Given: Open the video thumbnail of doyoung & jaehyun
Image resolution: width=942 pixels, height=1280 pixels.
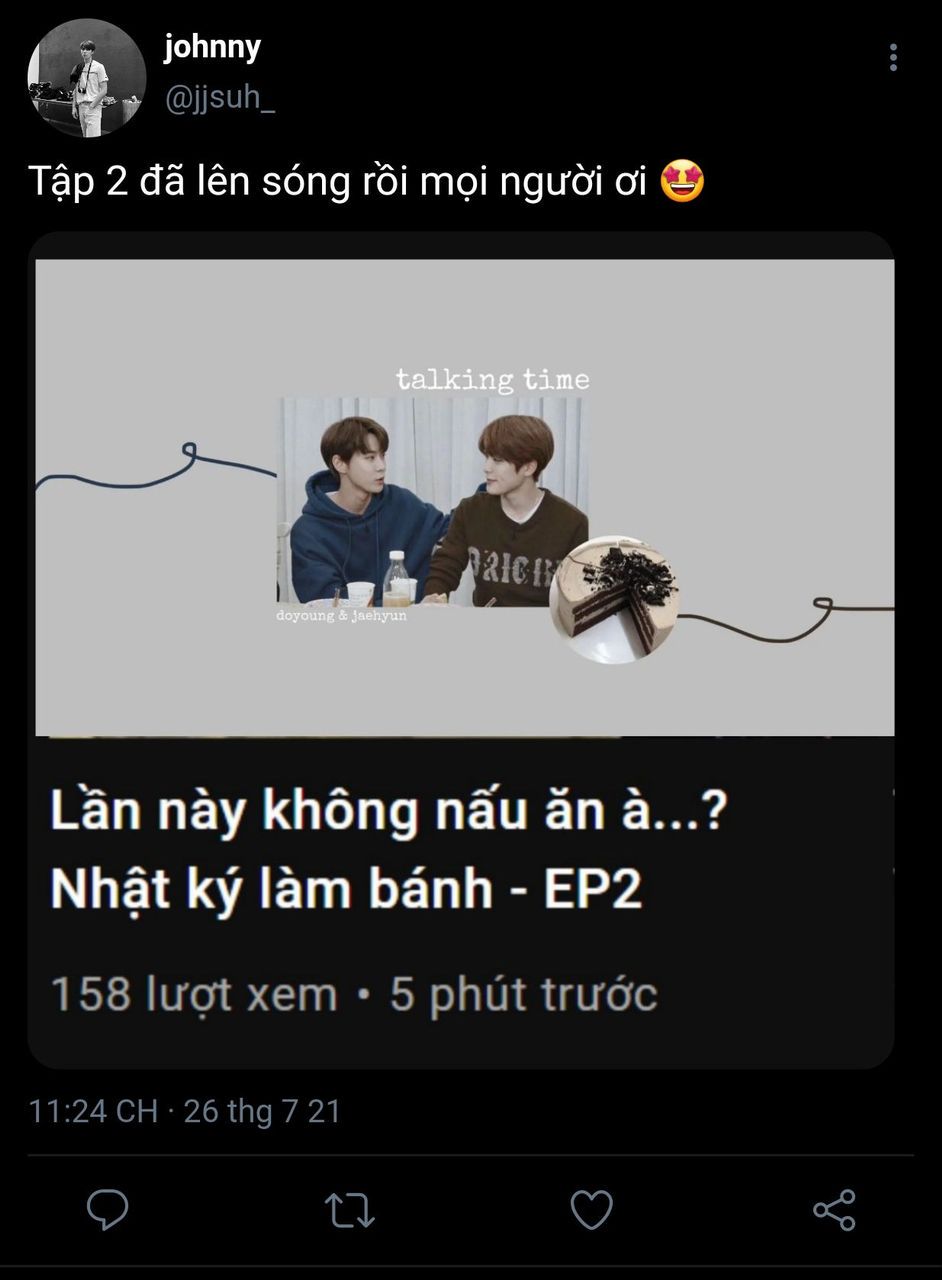Looking at the screenshot, I should tap(465, 497).
